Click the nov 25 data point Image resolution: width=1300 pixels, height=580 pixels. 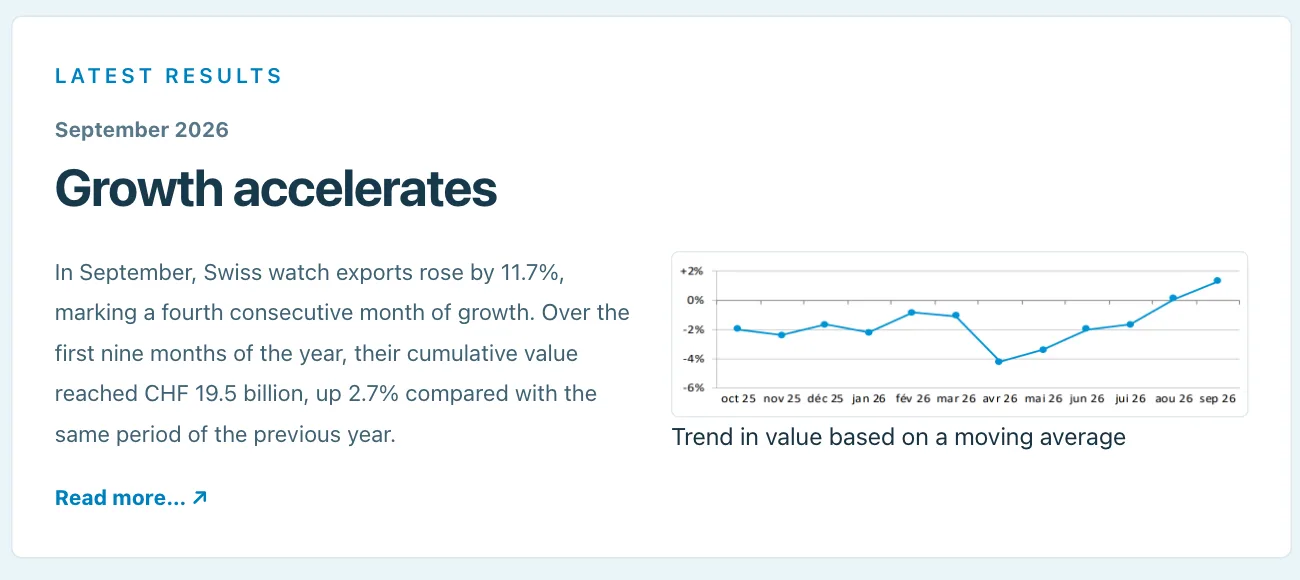pyautogui.click(x=781, y=335)
